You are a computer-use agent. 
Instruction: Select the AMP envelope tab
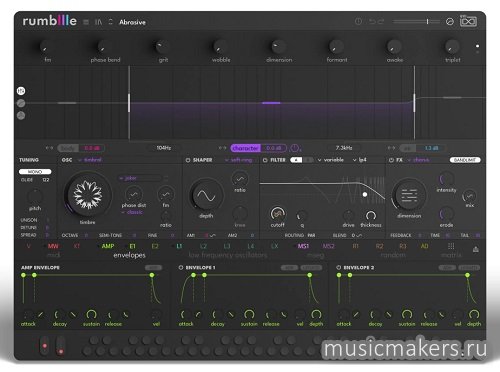[x=108, y=246]
